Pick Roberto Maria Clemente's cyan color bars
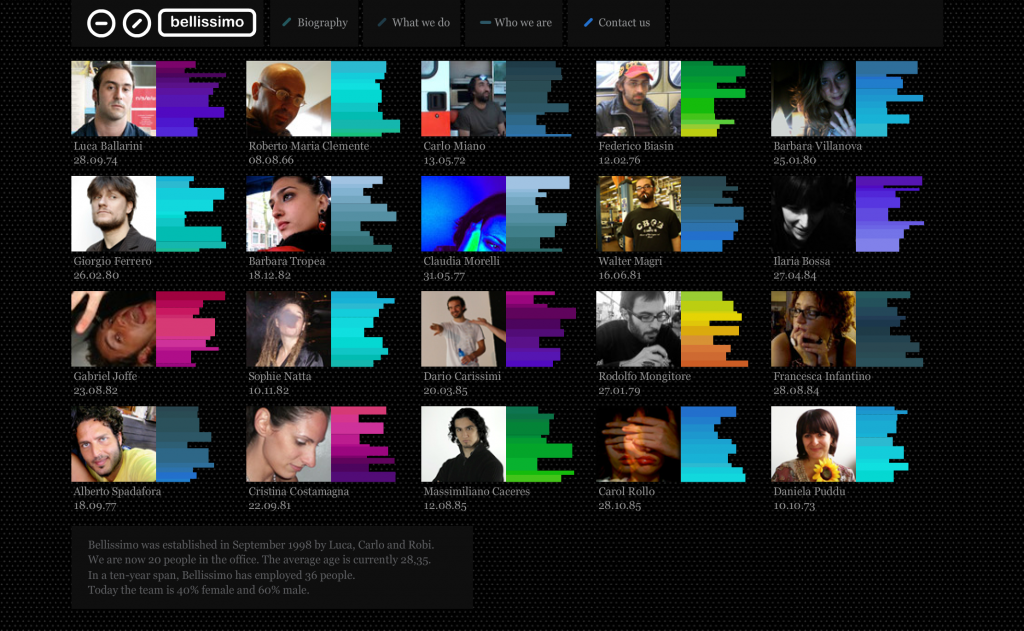The width and height of the screenshot is (1024, 631). [x=363, y=99]
